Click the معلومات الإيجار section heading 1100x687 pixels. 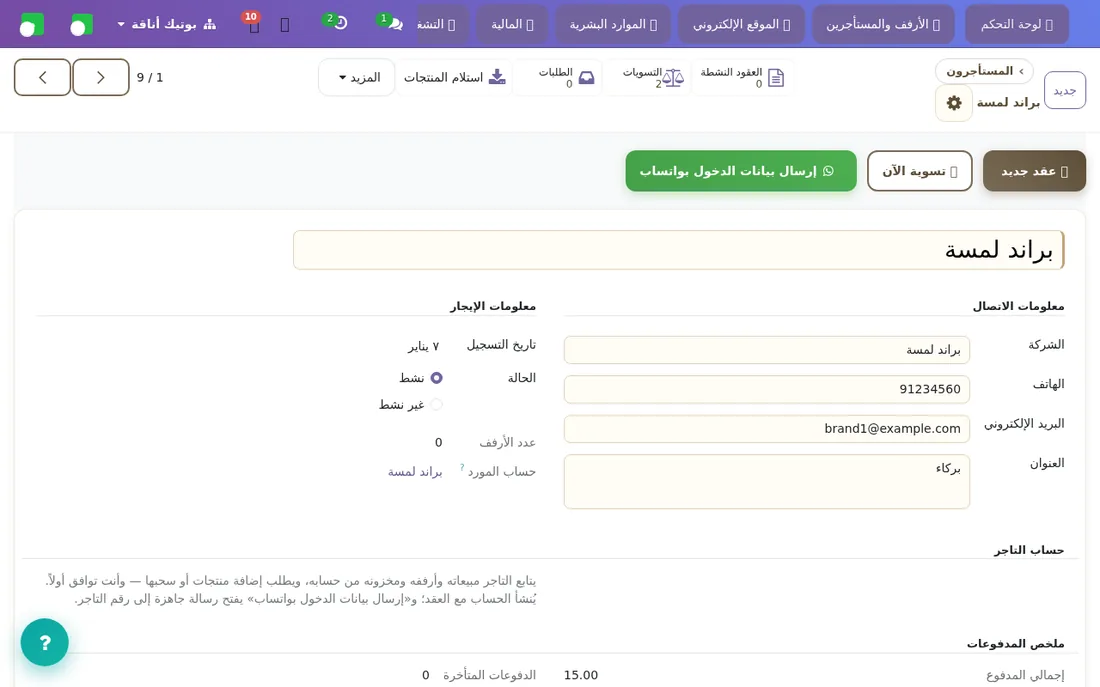[x=492, y=306]
